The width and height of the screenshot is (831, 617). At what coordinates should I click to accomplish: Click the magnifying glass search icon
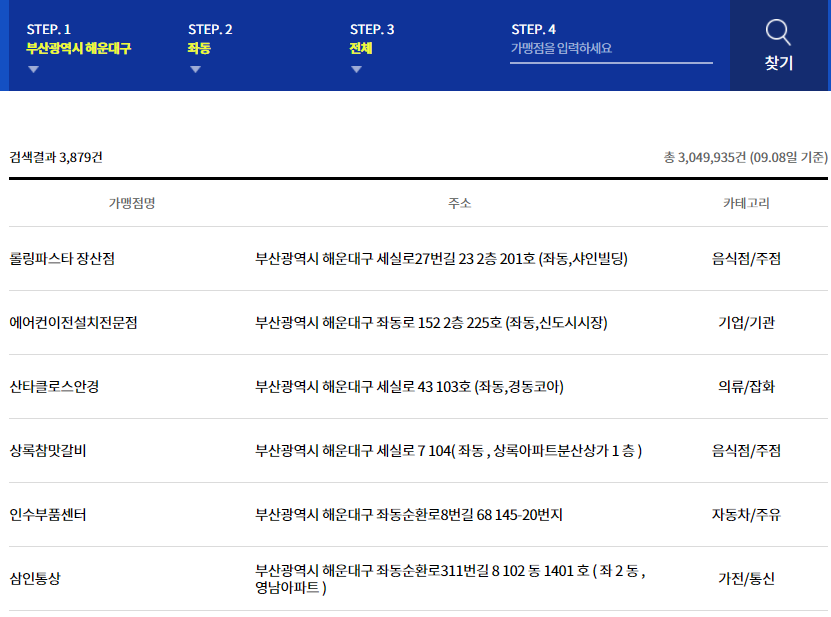coord(778,32)
